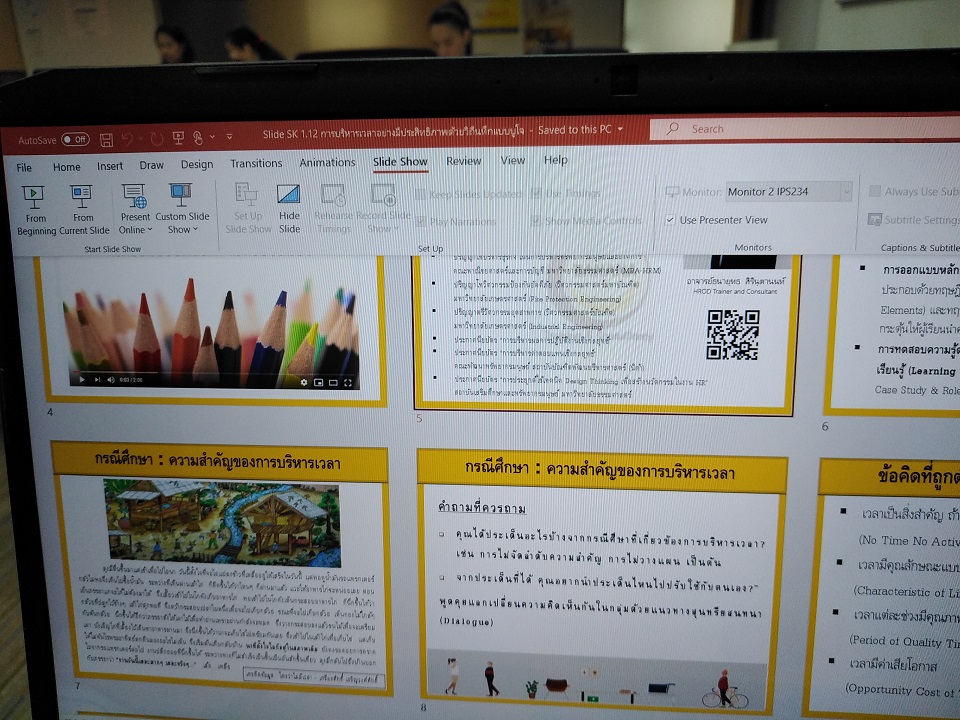Image resolution: width=960 pixels, height=720 pixels.
Task: Expand the Saved to this PC dropdown
Action: point(620,129)
